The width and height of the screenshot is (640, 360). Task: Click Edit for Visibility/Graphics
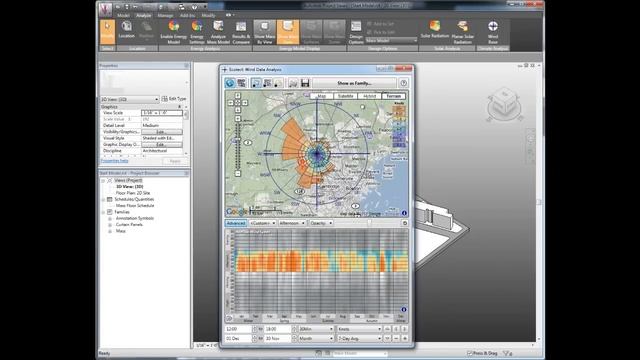coord(162,132)
